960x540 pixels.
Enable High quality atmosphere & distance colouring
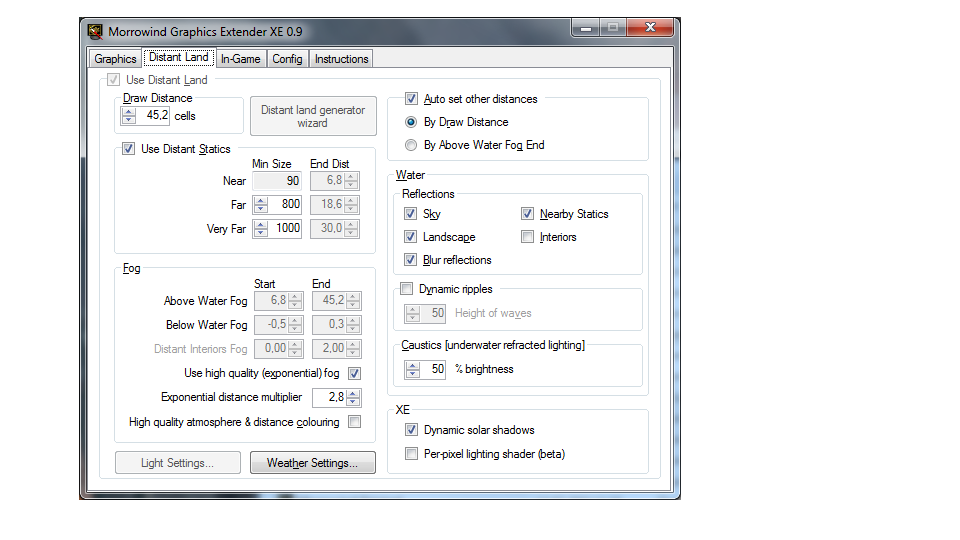(x=354, y=422)
